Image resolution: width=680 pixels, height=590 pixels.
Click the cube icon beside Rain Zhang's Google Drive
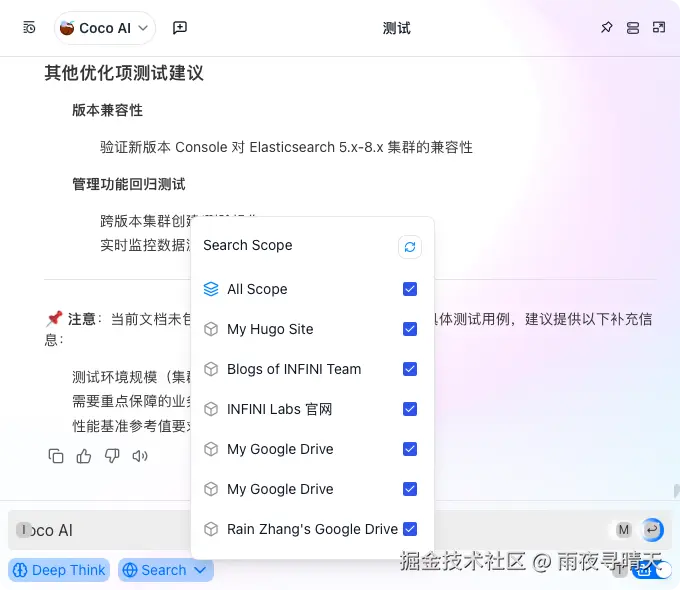[x=211, y=529]
